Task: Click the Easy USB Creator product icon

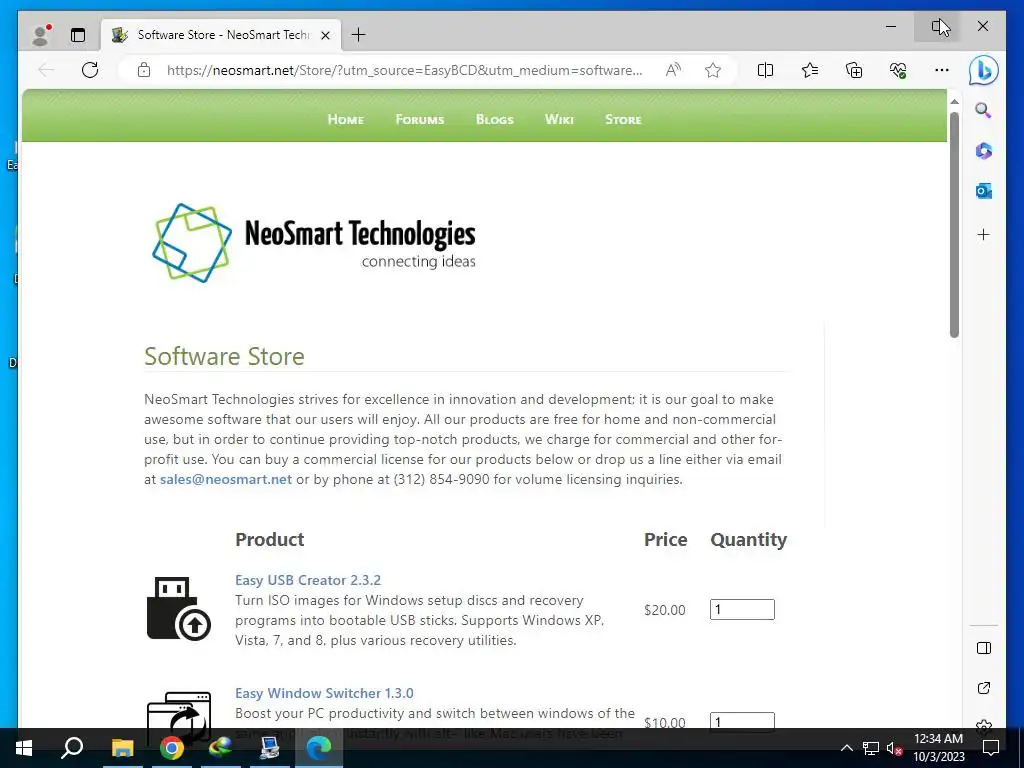Action: (178, 608)
